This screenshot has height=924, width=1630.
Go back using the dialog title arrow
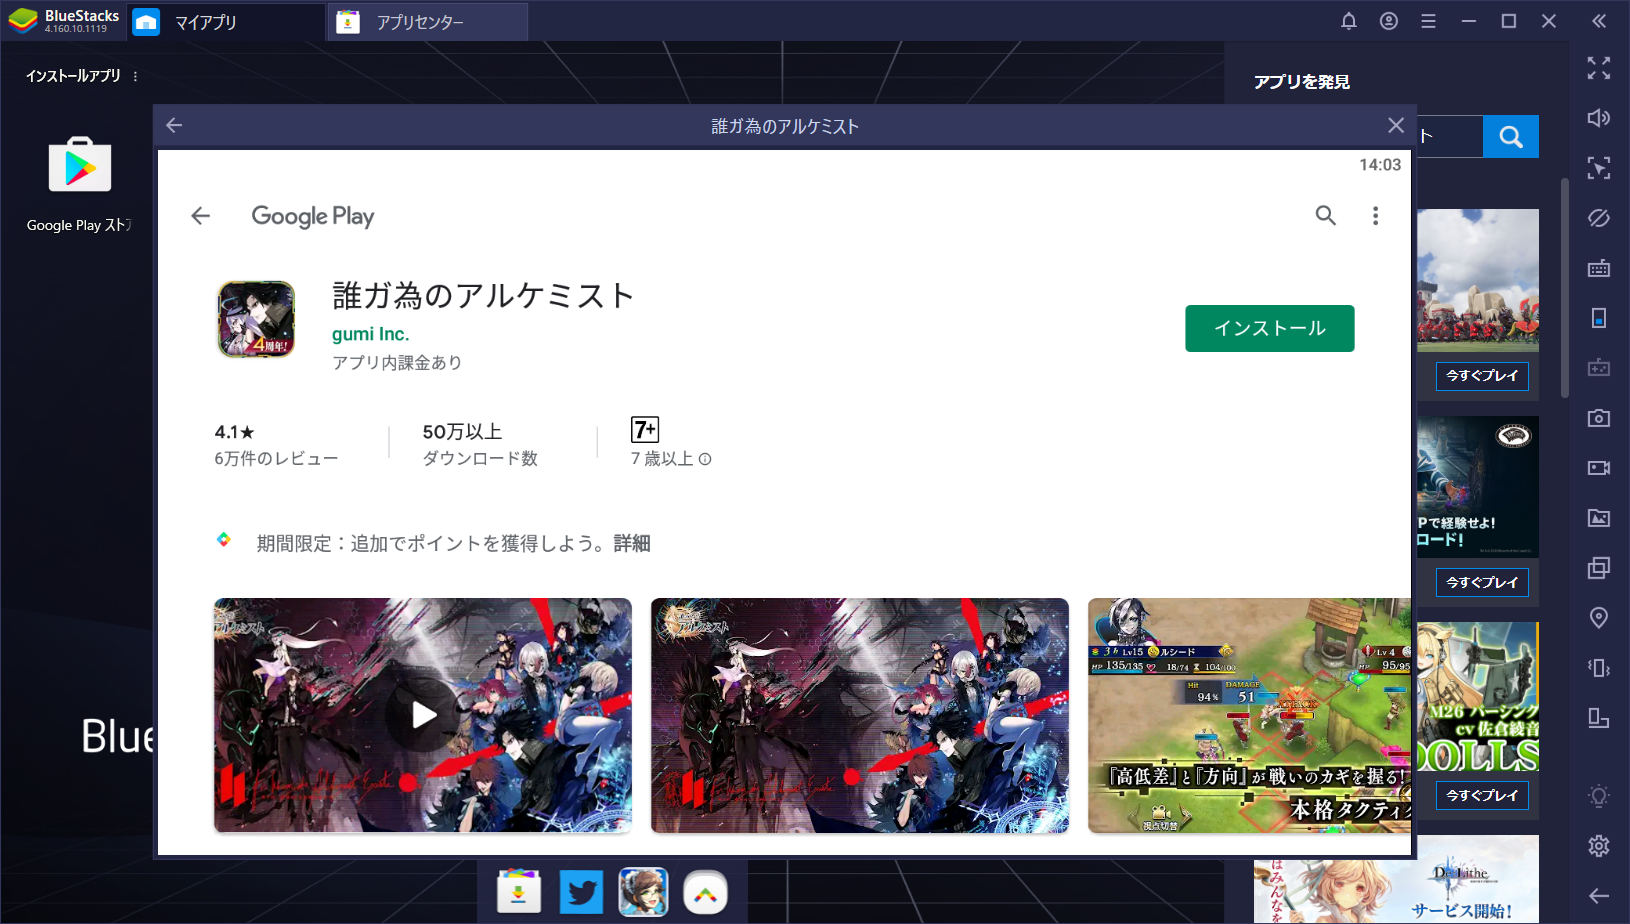pos(174,125)
